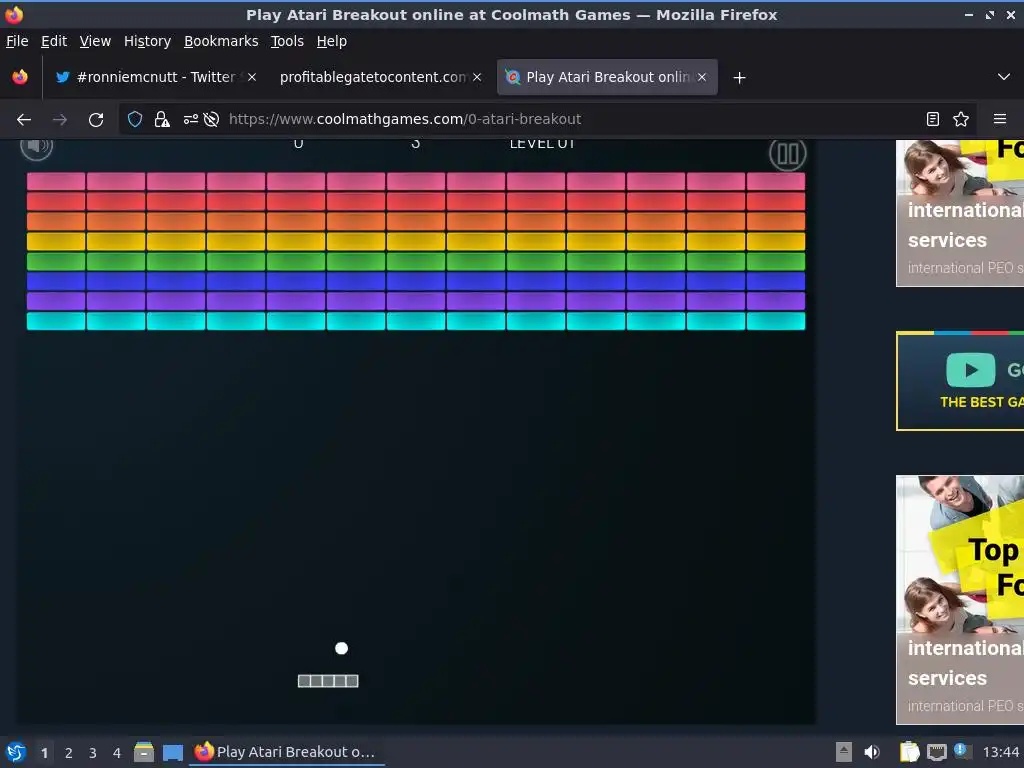Open the top international services ad
Viewport: 1024px width, 768px height.
(960, 213)
